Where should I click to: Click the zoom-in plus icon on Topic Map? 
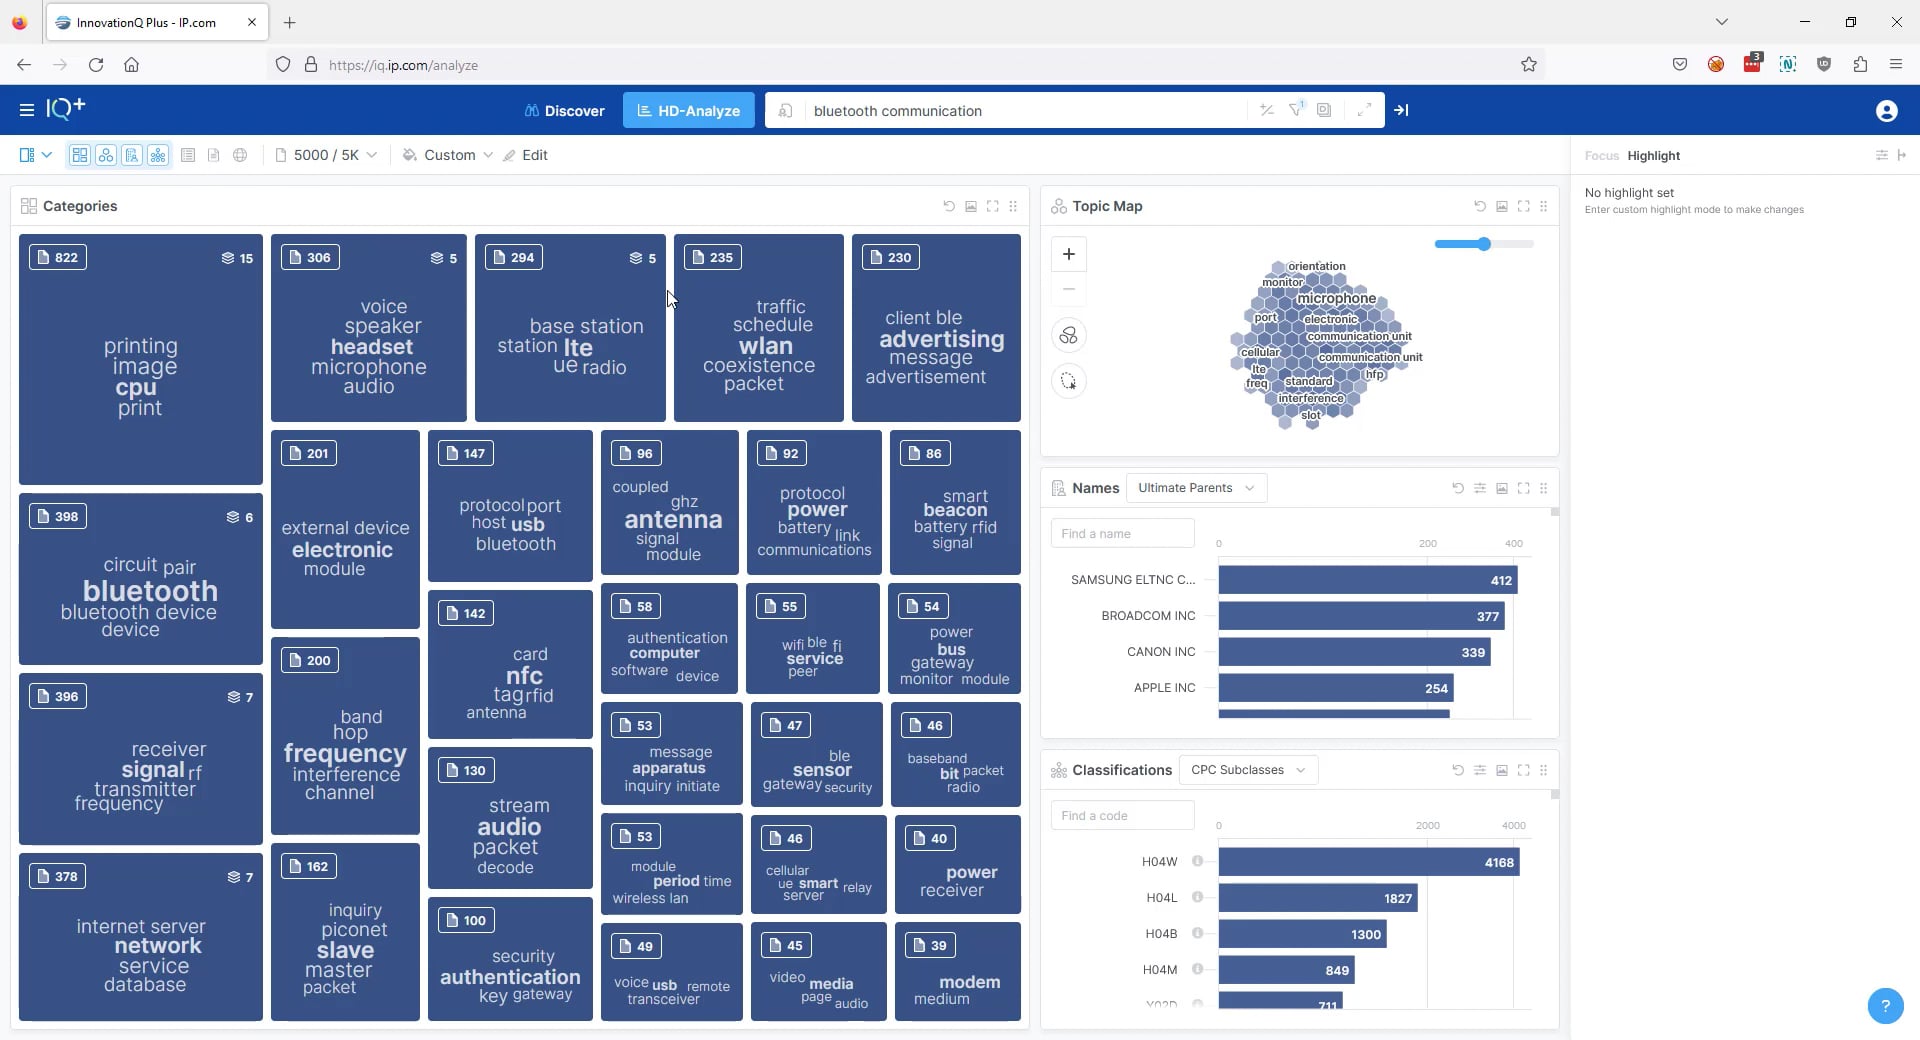pyautogui.click(x=1068, y=254)
